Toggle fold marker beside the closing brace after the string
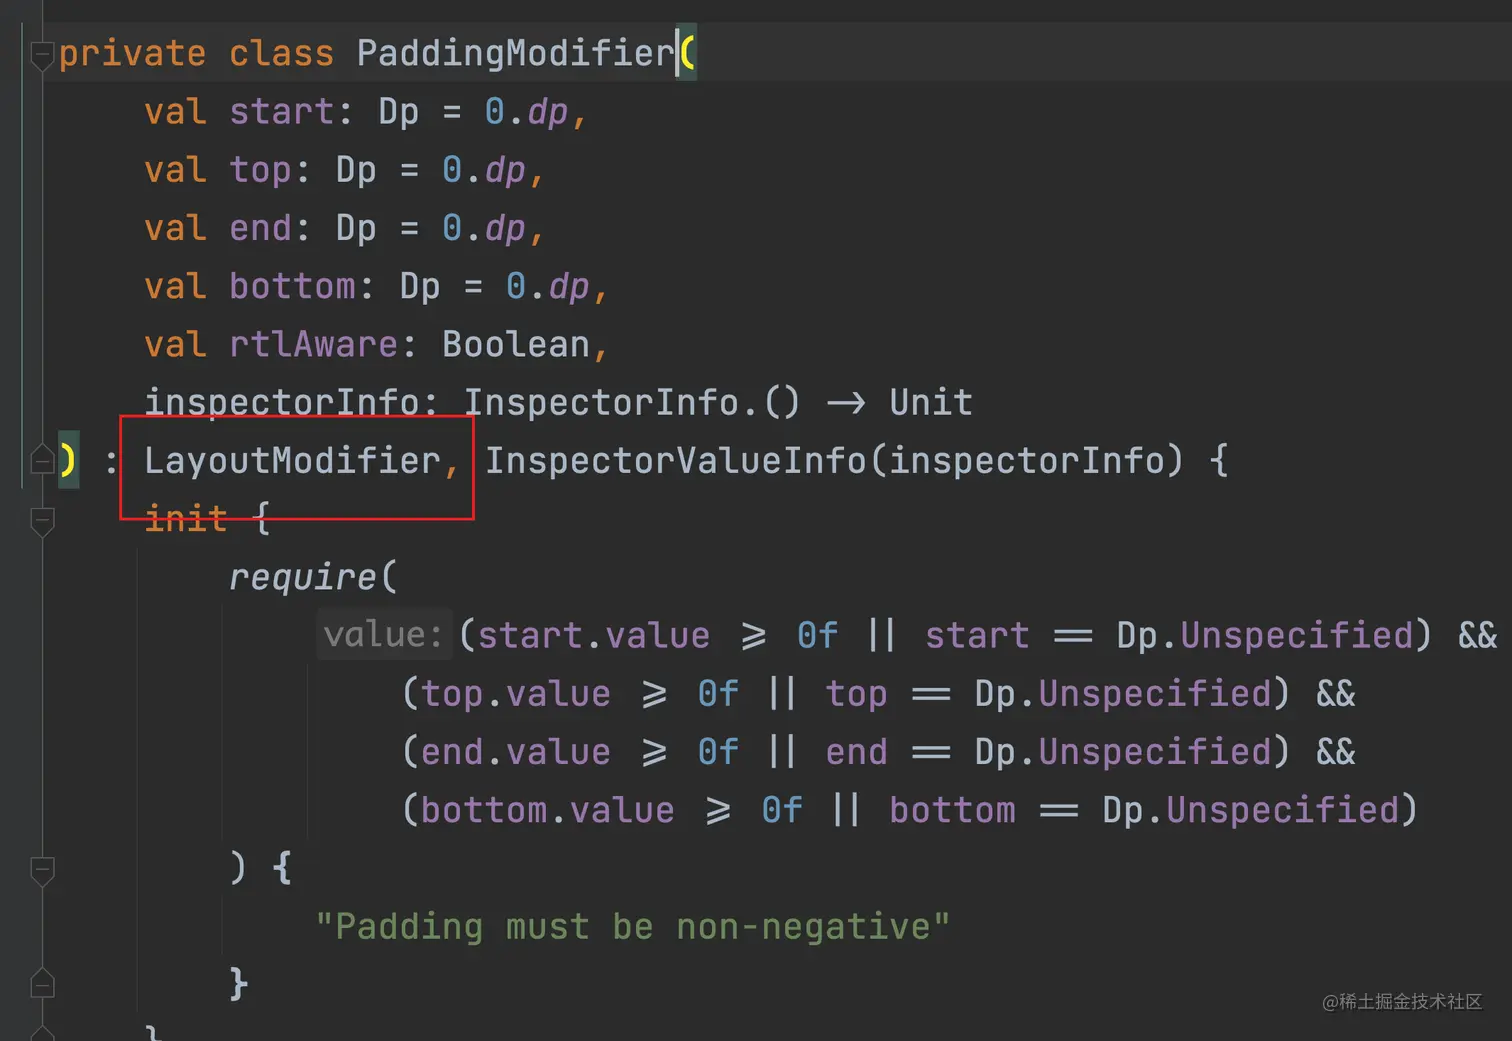 tap(42, 983)
